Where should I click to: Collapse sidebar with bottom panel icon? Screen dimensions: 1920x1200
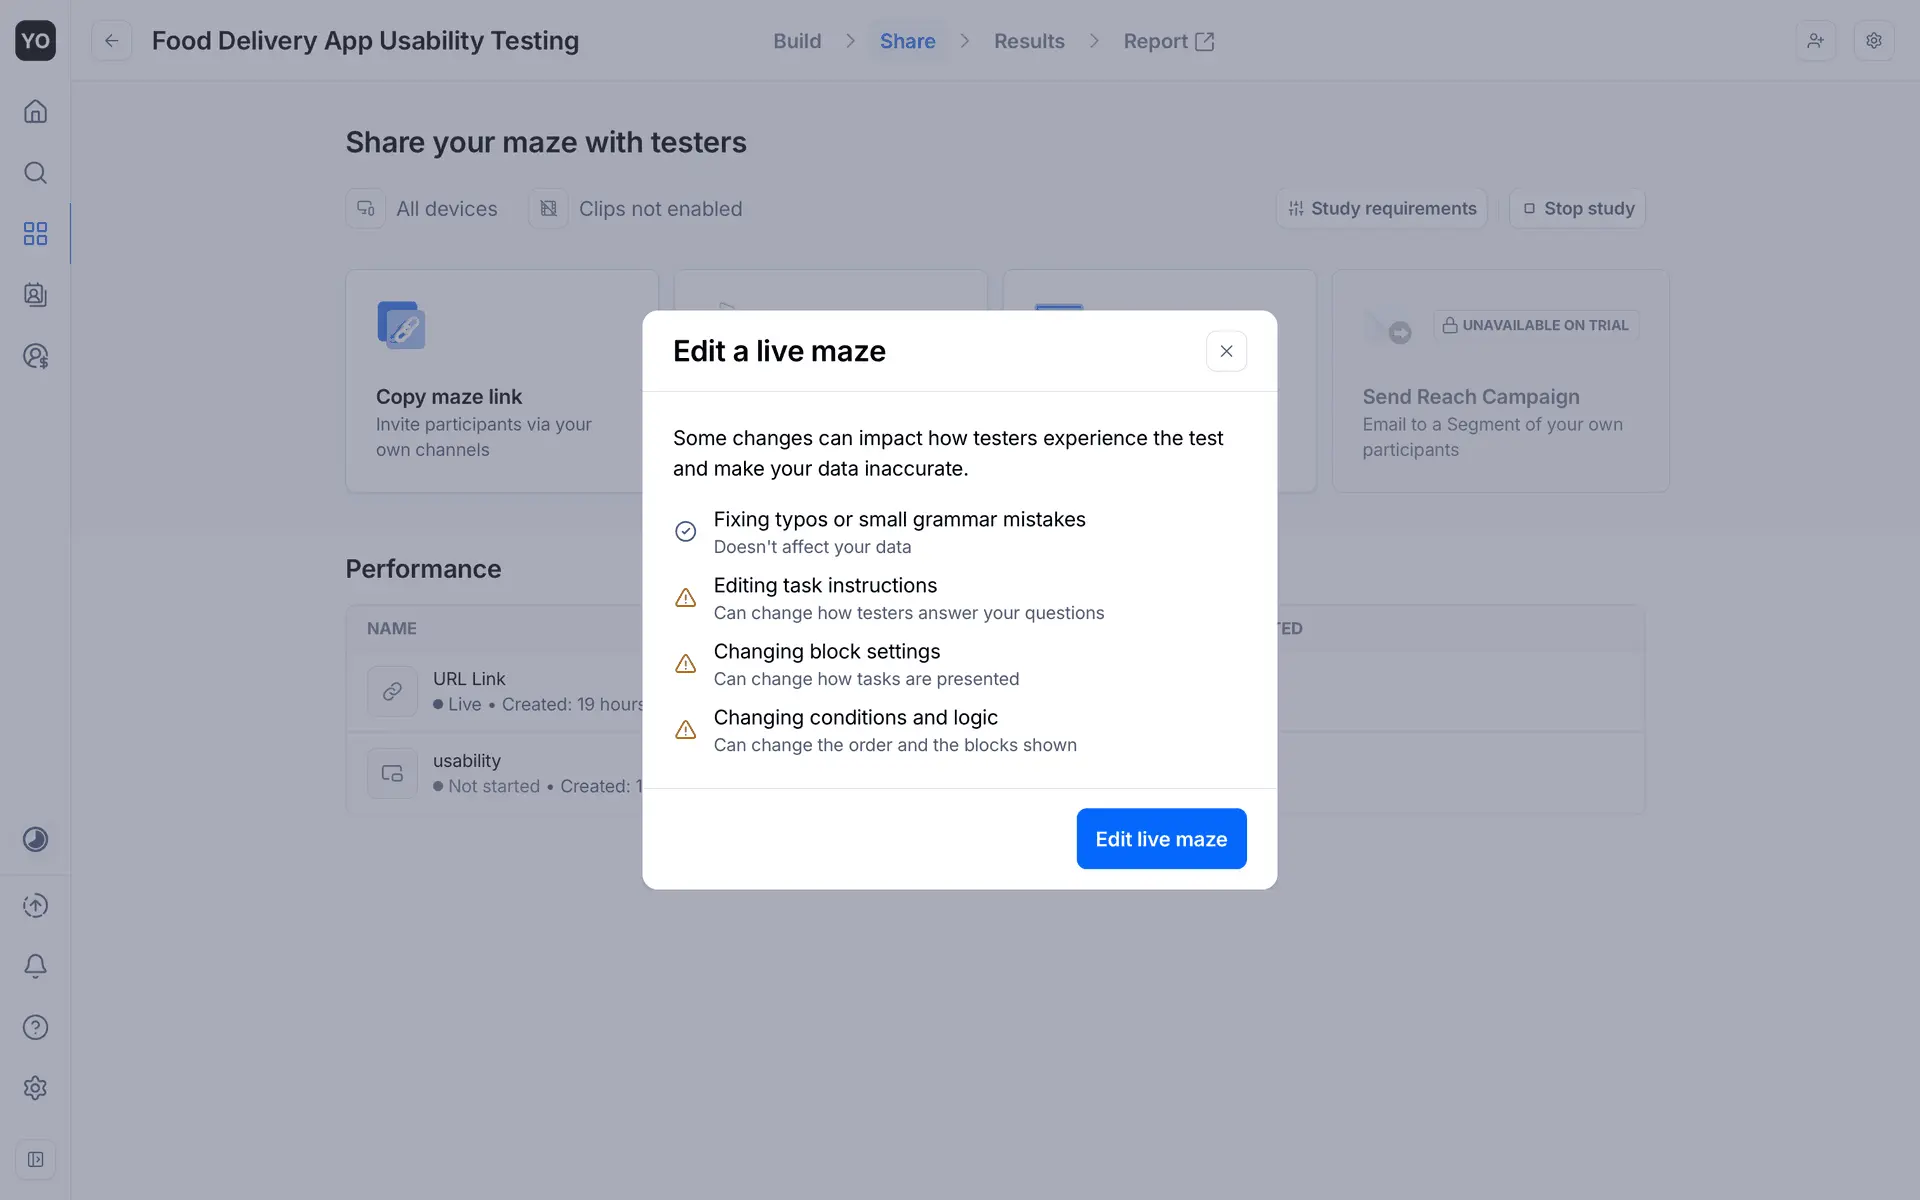pos(35,1159)
